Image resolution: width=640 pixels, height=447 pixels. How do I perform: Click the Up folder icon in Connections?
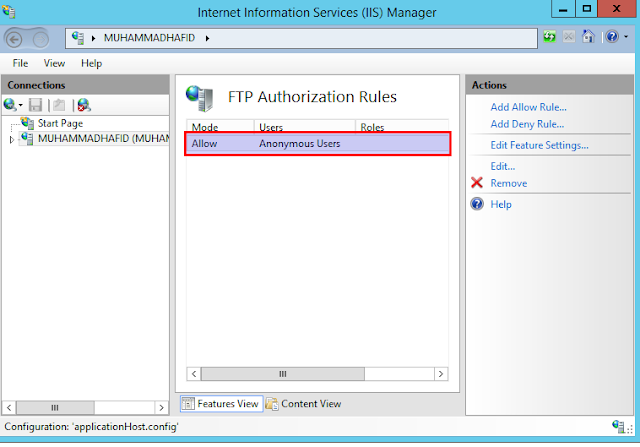click(59, 105)
